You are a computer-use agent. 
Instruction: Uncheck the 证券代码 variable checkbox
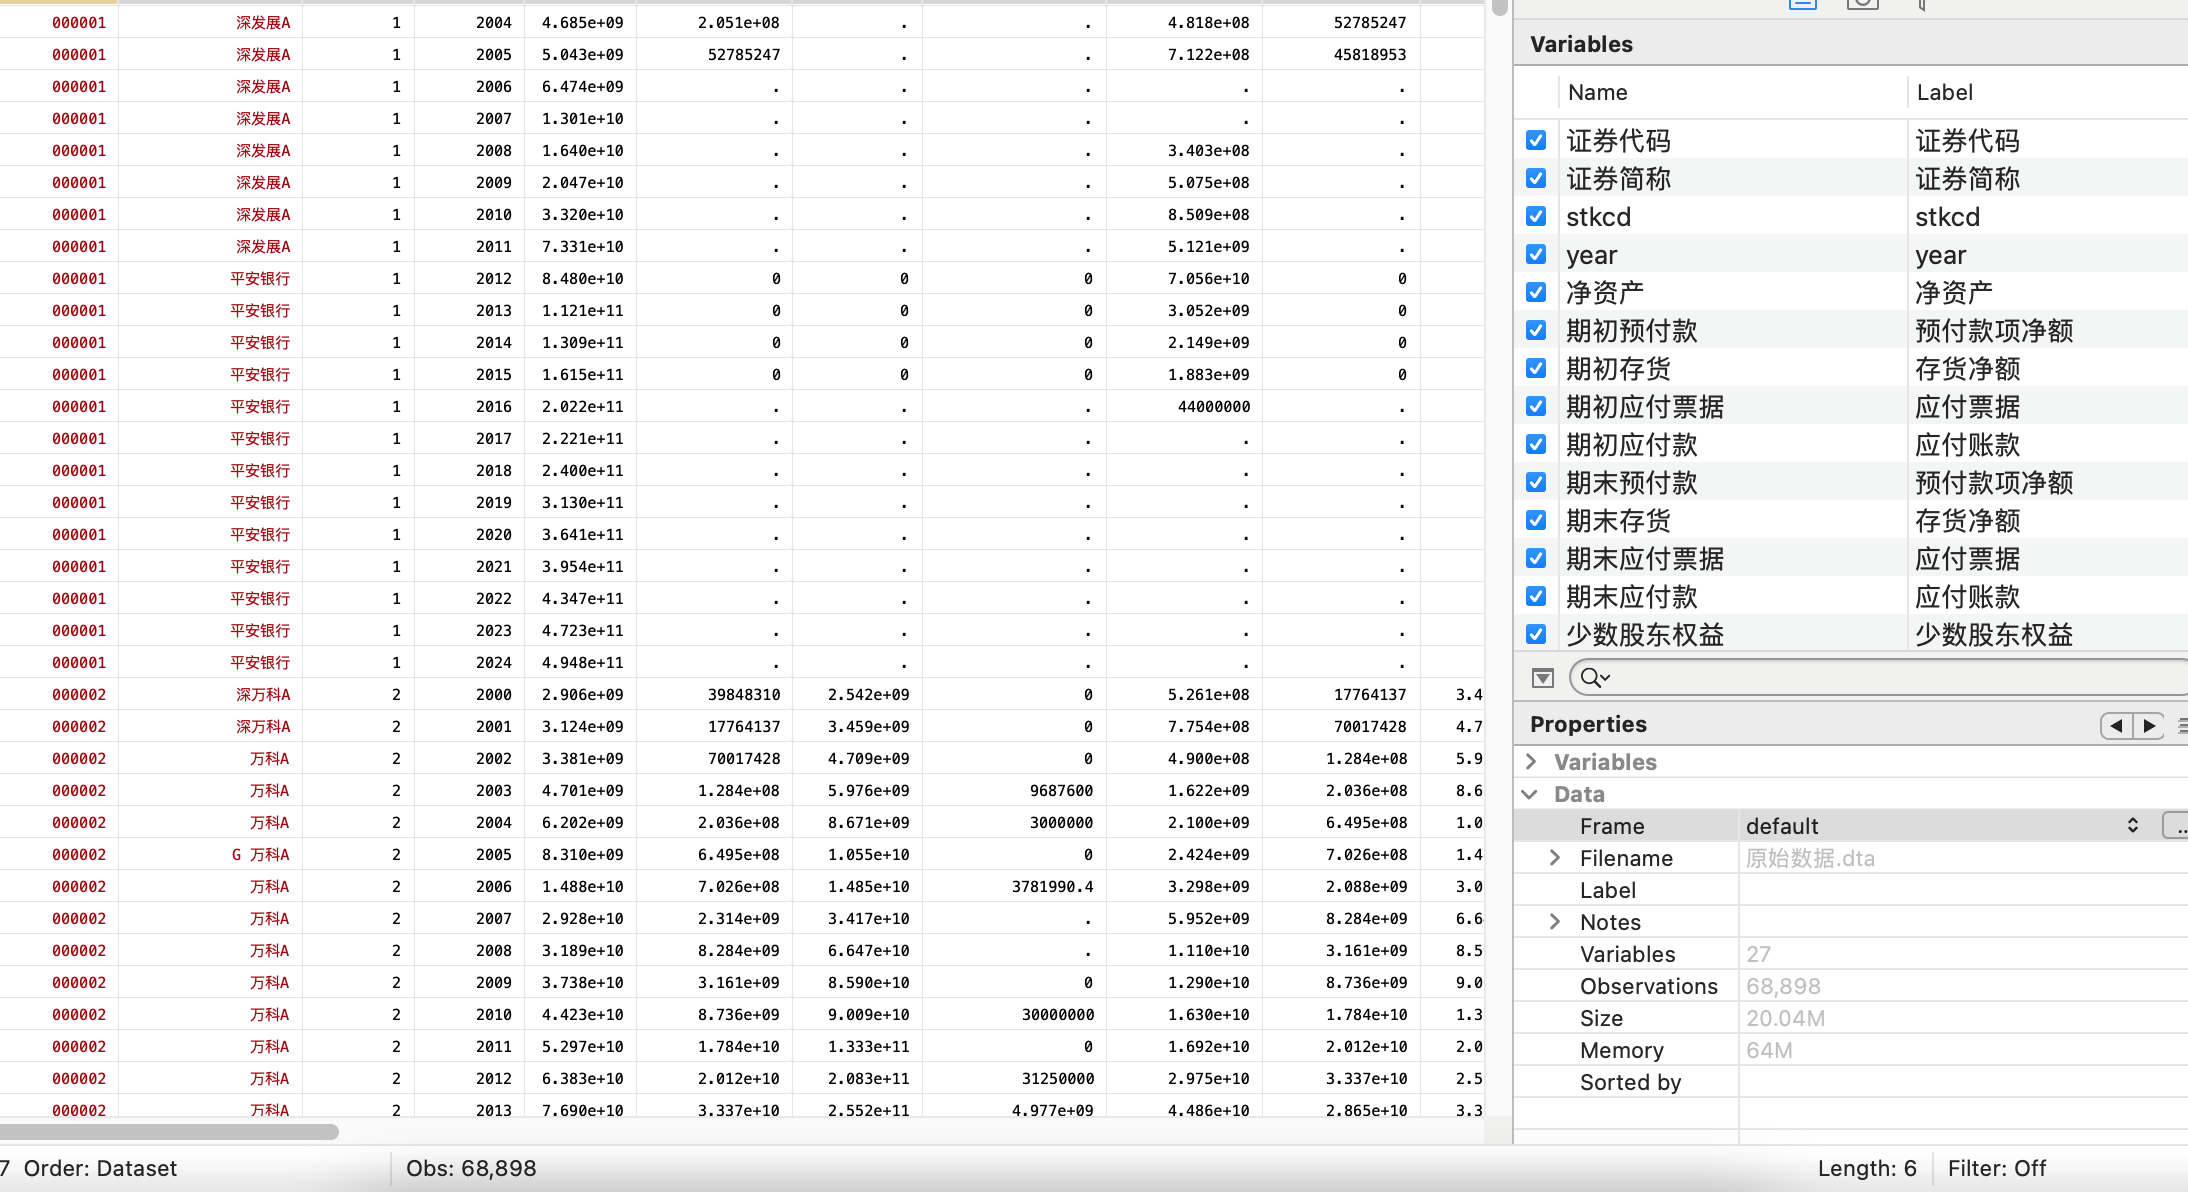click(1536, 141)
